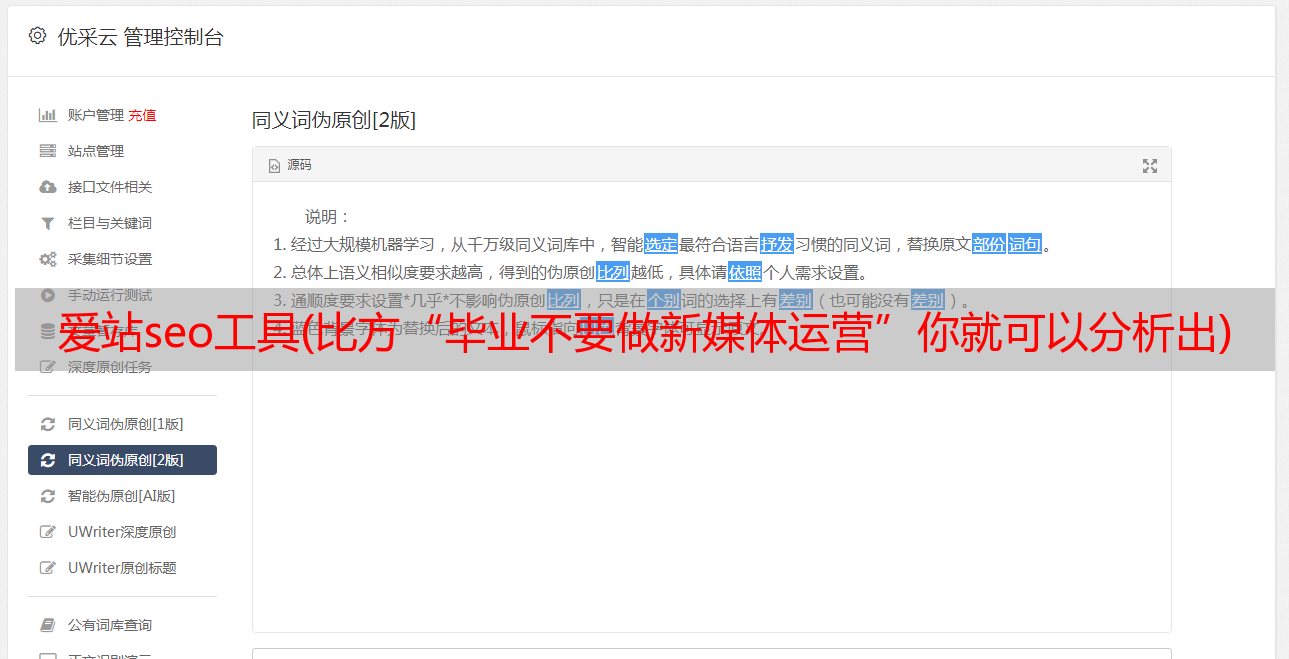Open 智能伪原创[AI版] page
The width and height of the screenshot is (1289, 659).
[x=122, y=496]
